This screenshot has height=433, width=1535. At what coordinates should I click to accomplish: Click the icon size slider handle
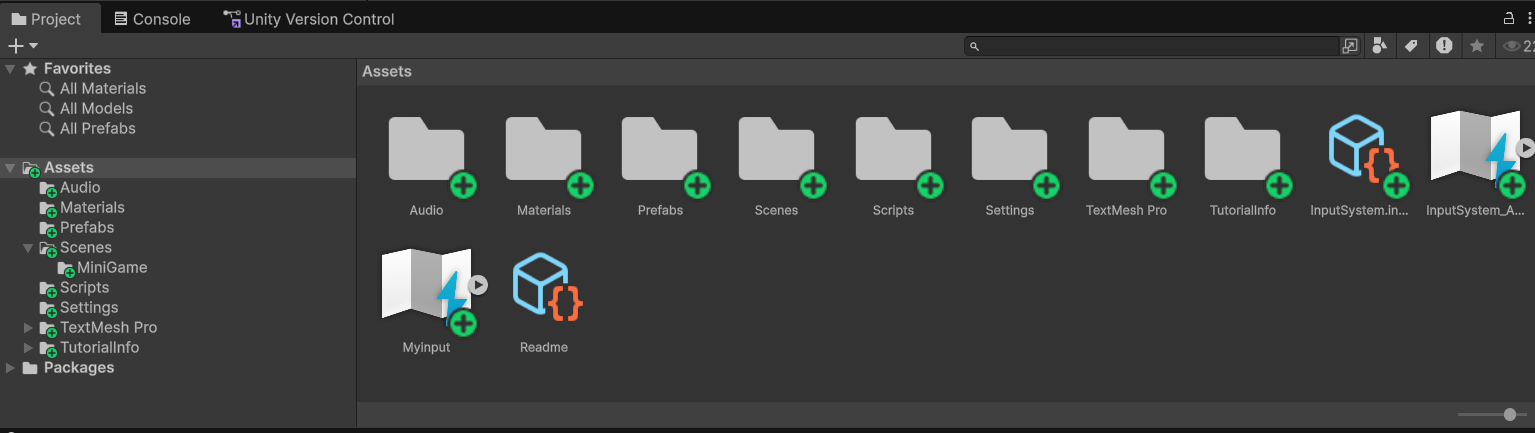(x=1509, y=414)
